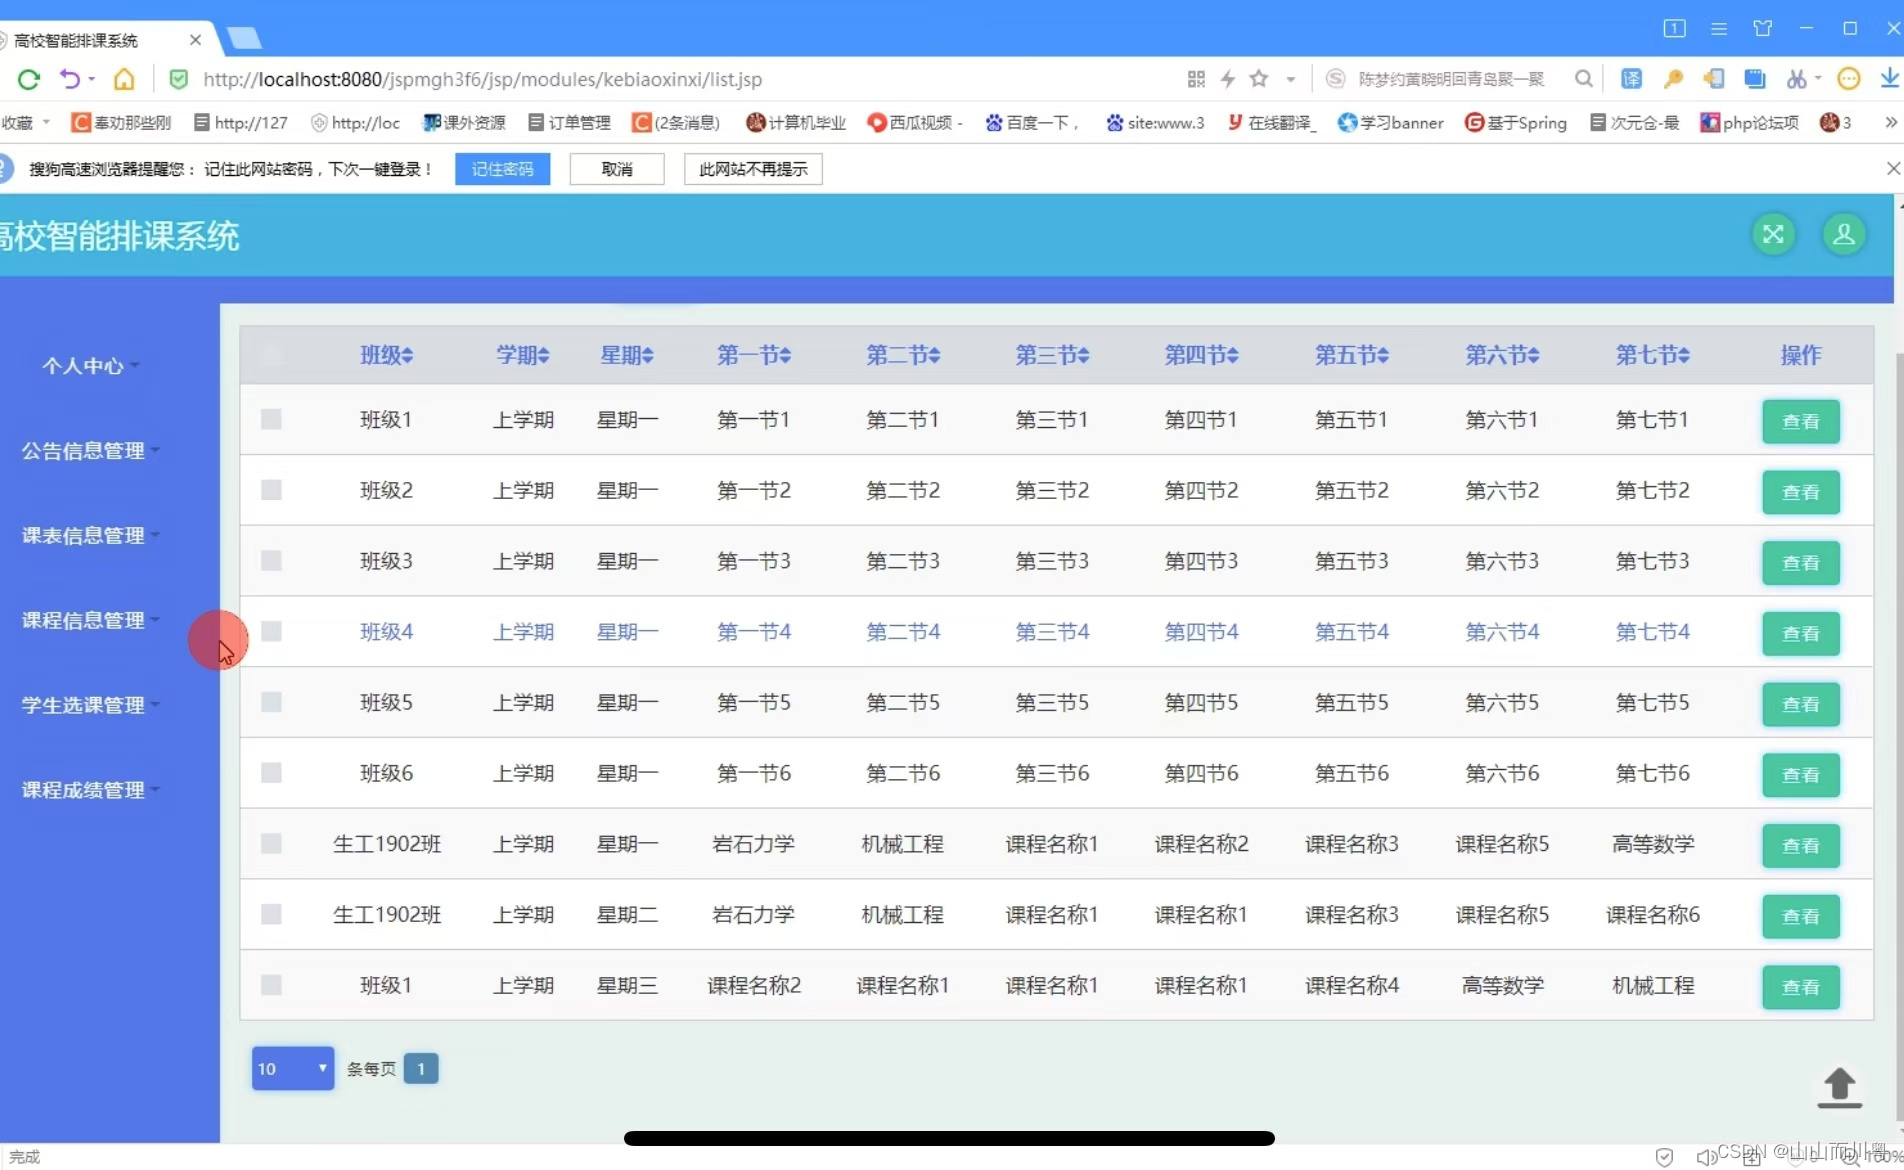Image resolution: width=1904 pixels, height=1170 pixels.
Task: Click the browser search box
Action: click(x=1452, y=79)
